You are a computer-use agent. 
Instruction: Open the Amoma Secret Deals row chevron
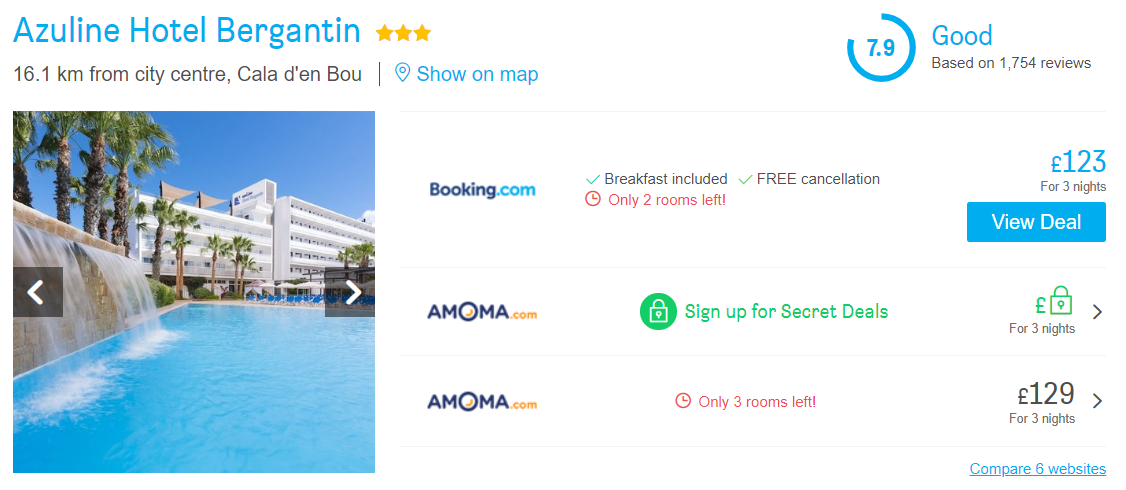pos(1097,311)
